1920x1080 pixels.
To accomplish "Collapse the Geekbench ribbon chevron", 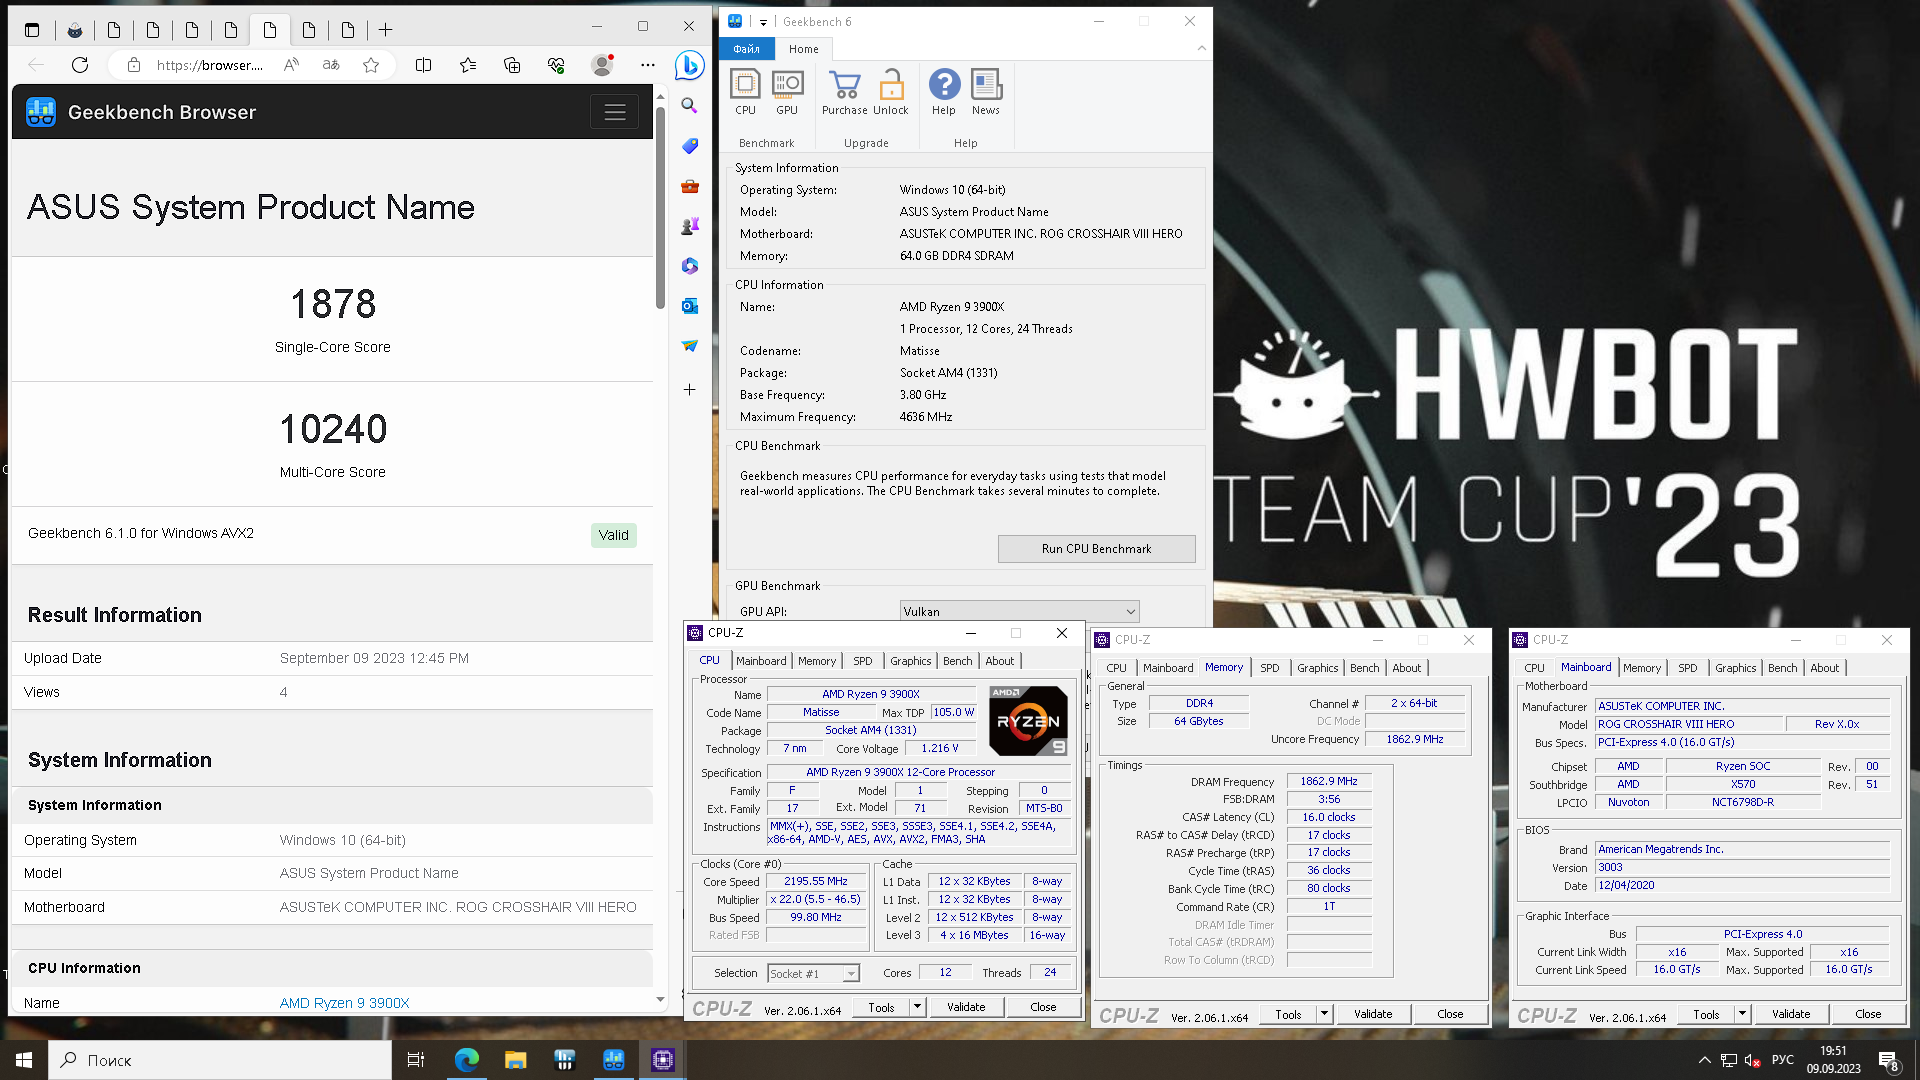I will click(x=1201, y=48).
